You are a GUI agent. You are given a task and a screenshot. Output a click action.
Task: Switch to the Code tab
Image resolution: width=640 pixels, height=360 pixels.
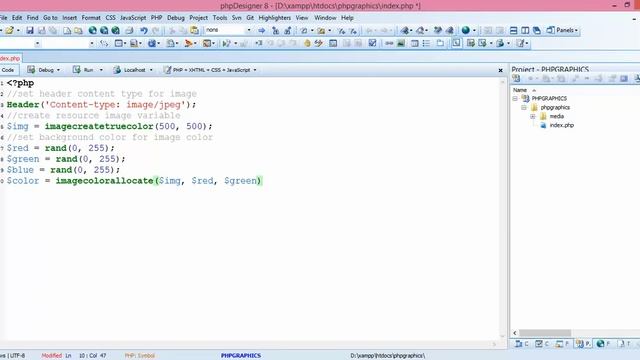(8, 70)
